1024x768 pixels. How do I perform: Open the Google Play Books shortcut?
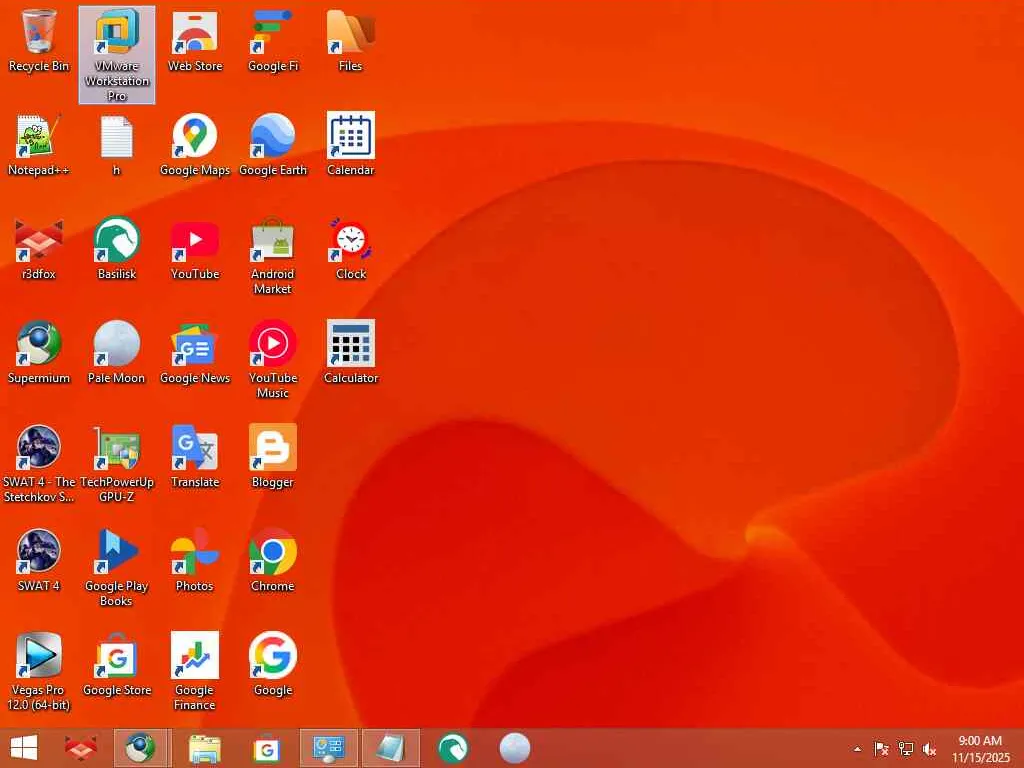[x=117, y=568]
